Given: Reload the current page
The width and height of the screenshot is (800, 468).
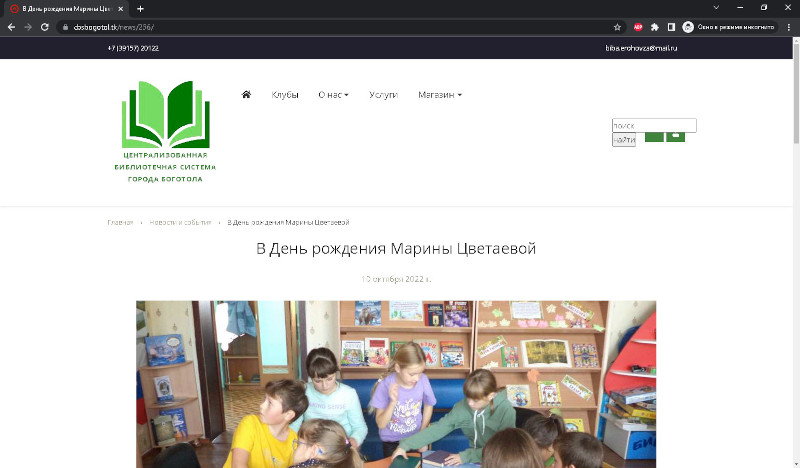Looking at the screenshot, I should (45, 27).
